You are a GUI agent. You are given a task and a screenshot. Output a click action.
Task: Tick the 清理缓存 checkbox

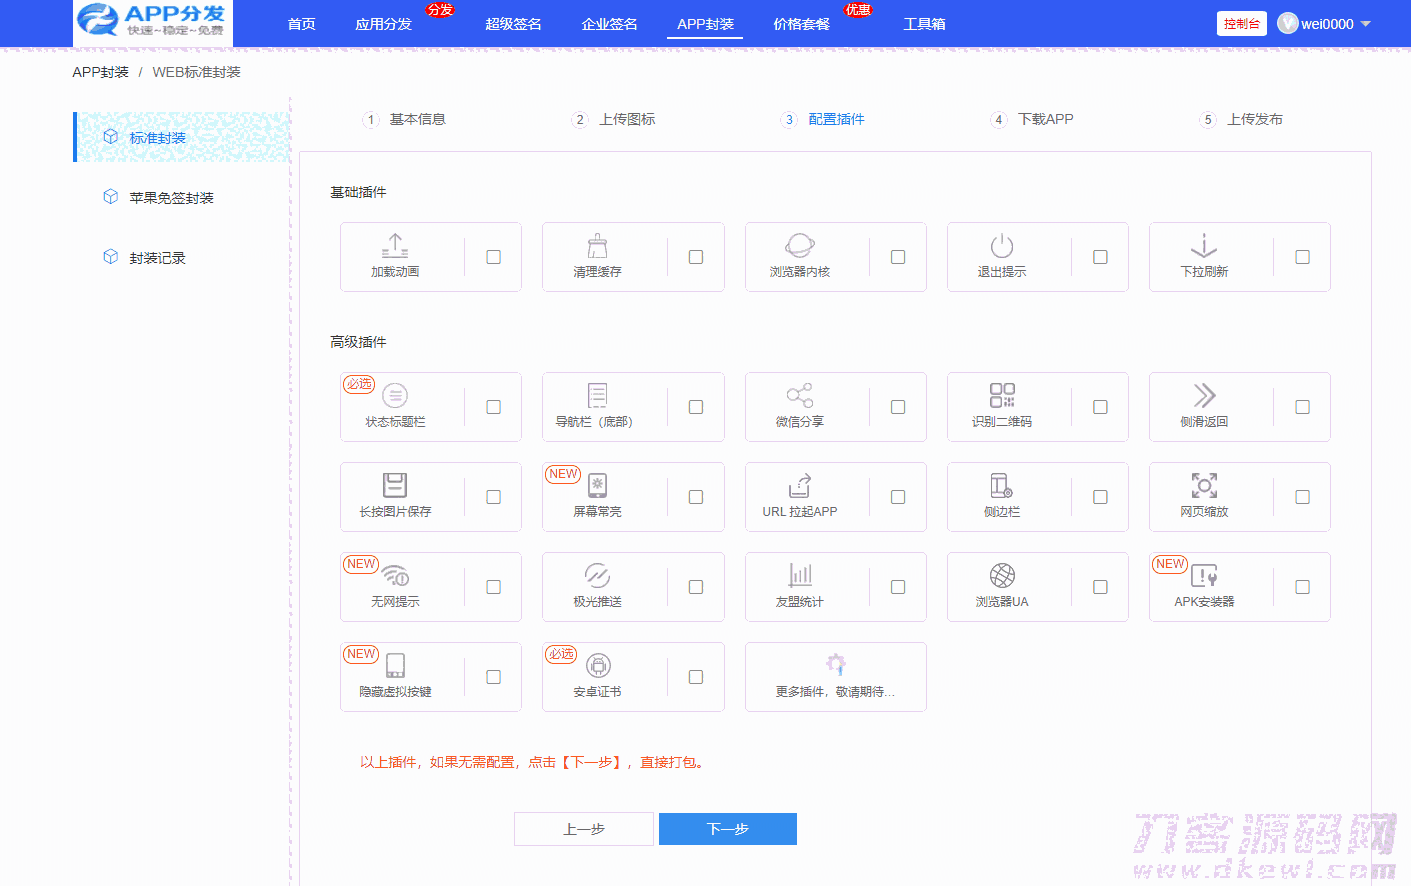[x=696, y=257]
